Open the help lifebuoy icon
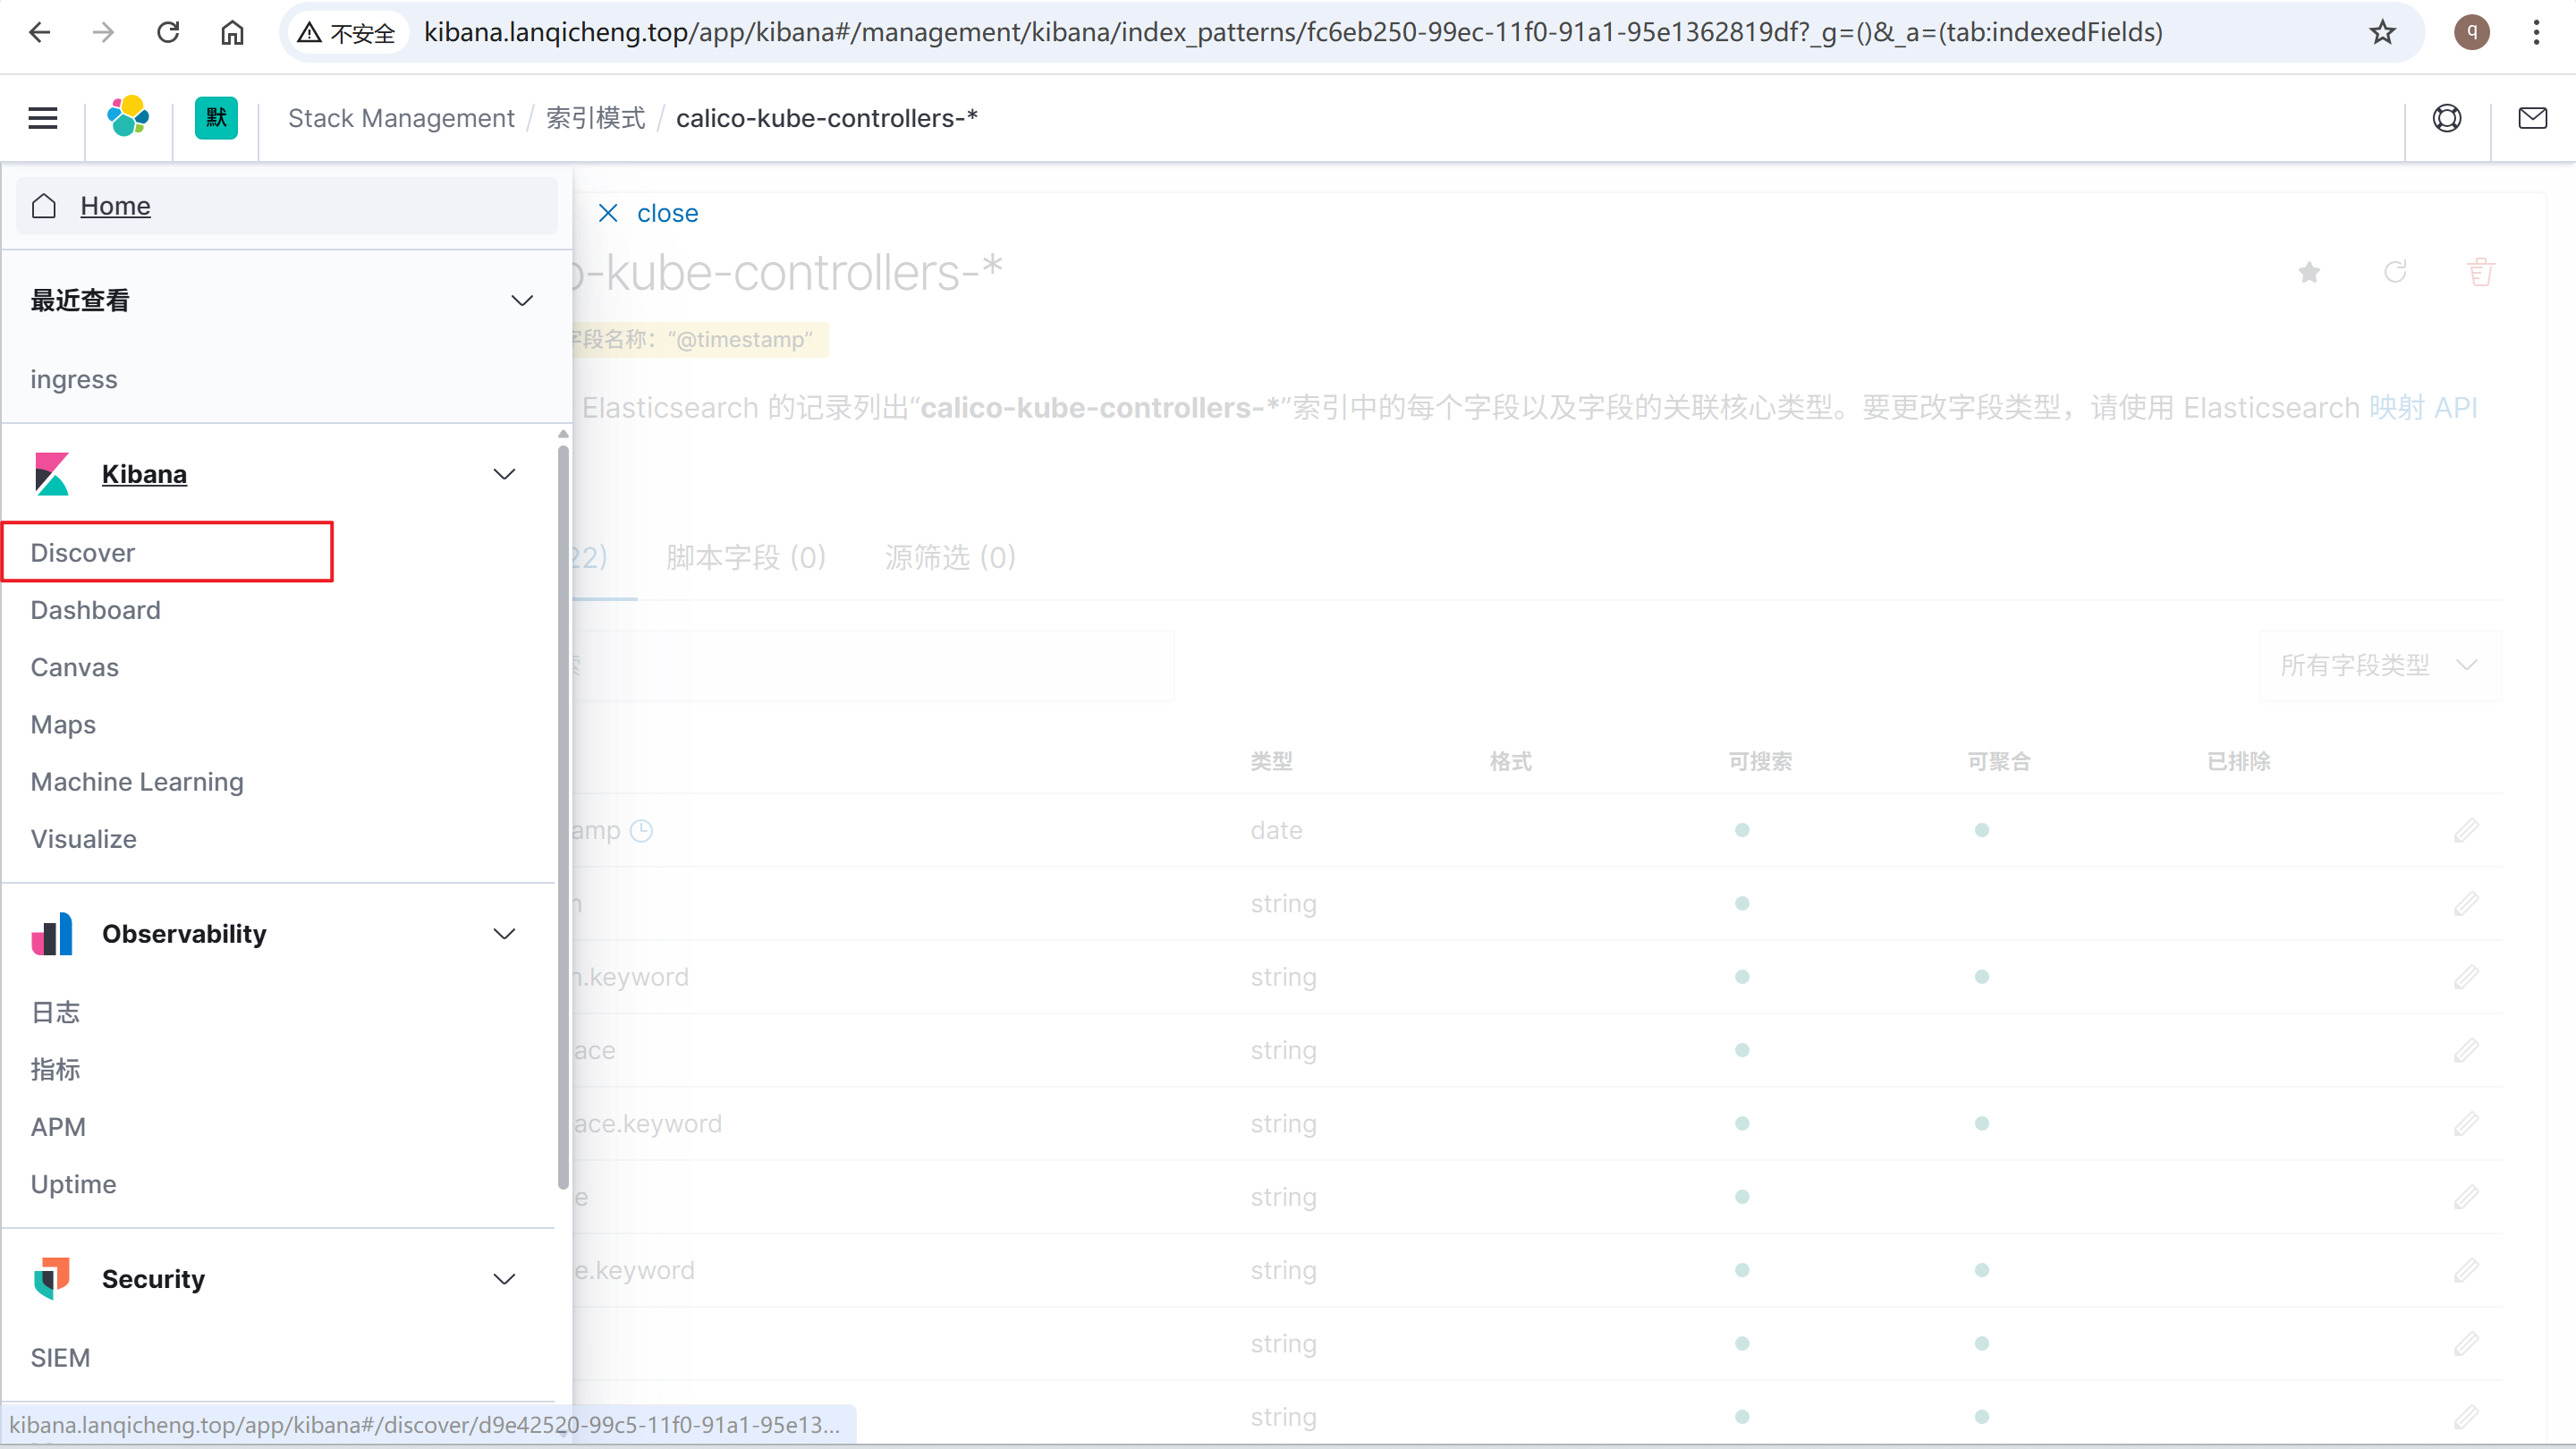2576x1449 pixels. 2447,118
